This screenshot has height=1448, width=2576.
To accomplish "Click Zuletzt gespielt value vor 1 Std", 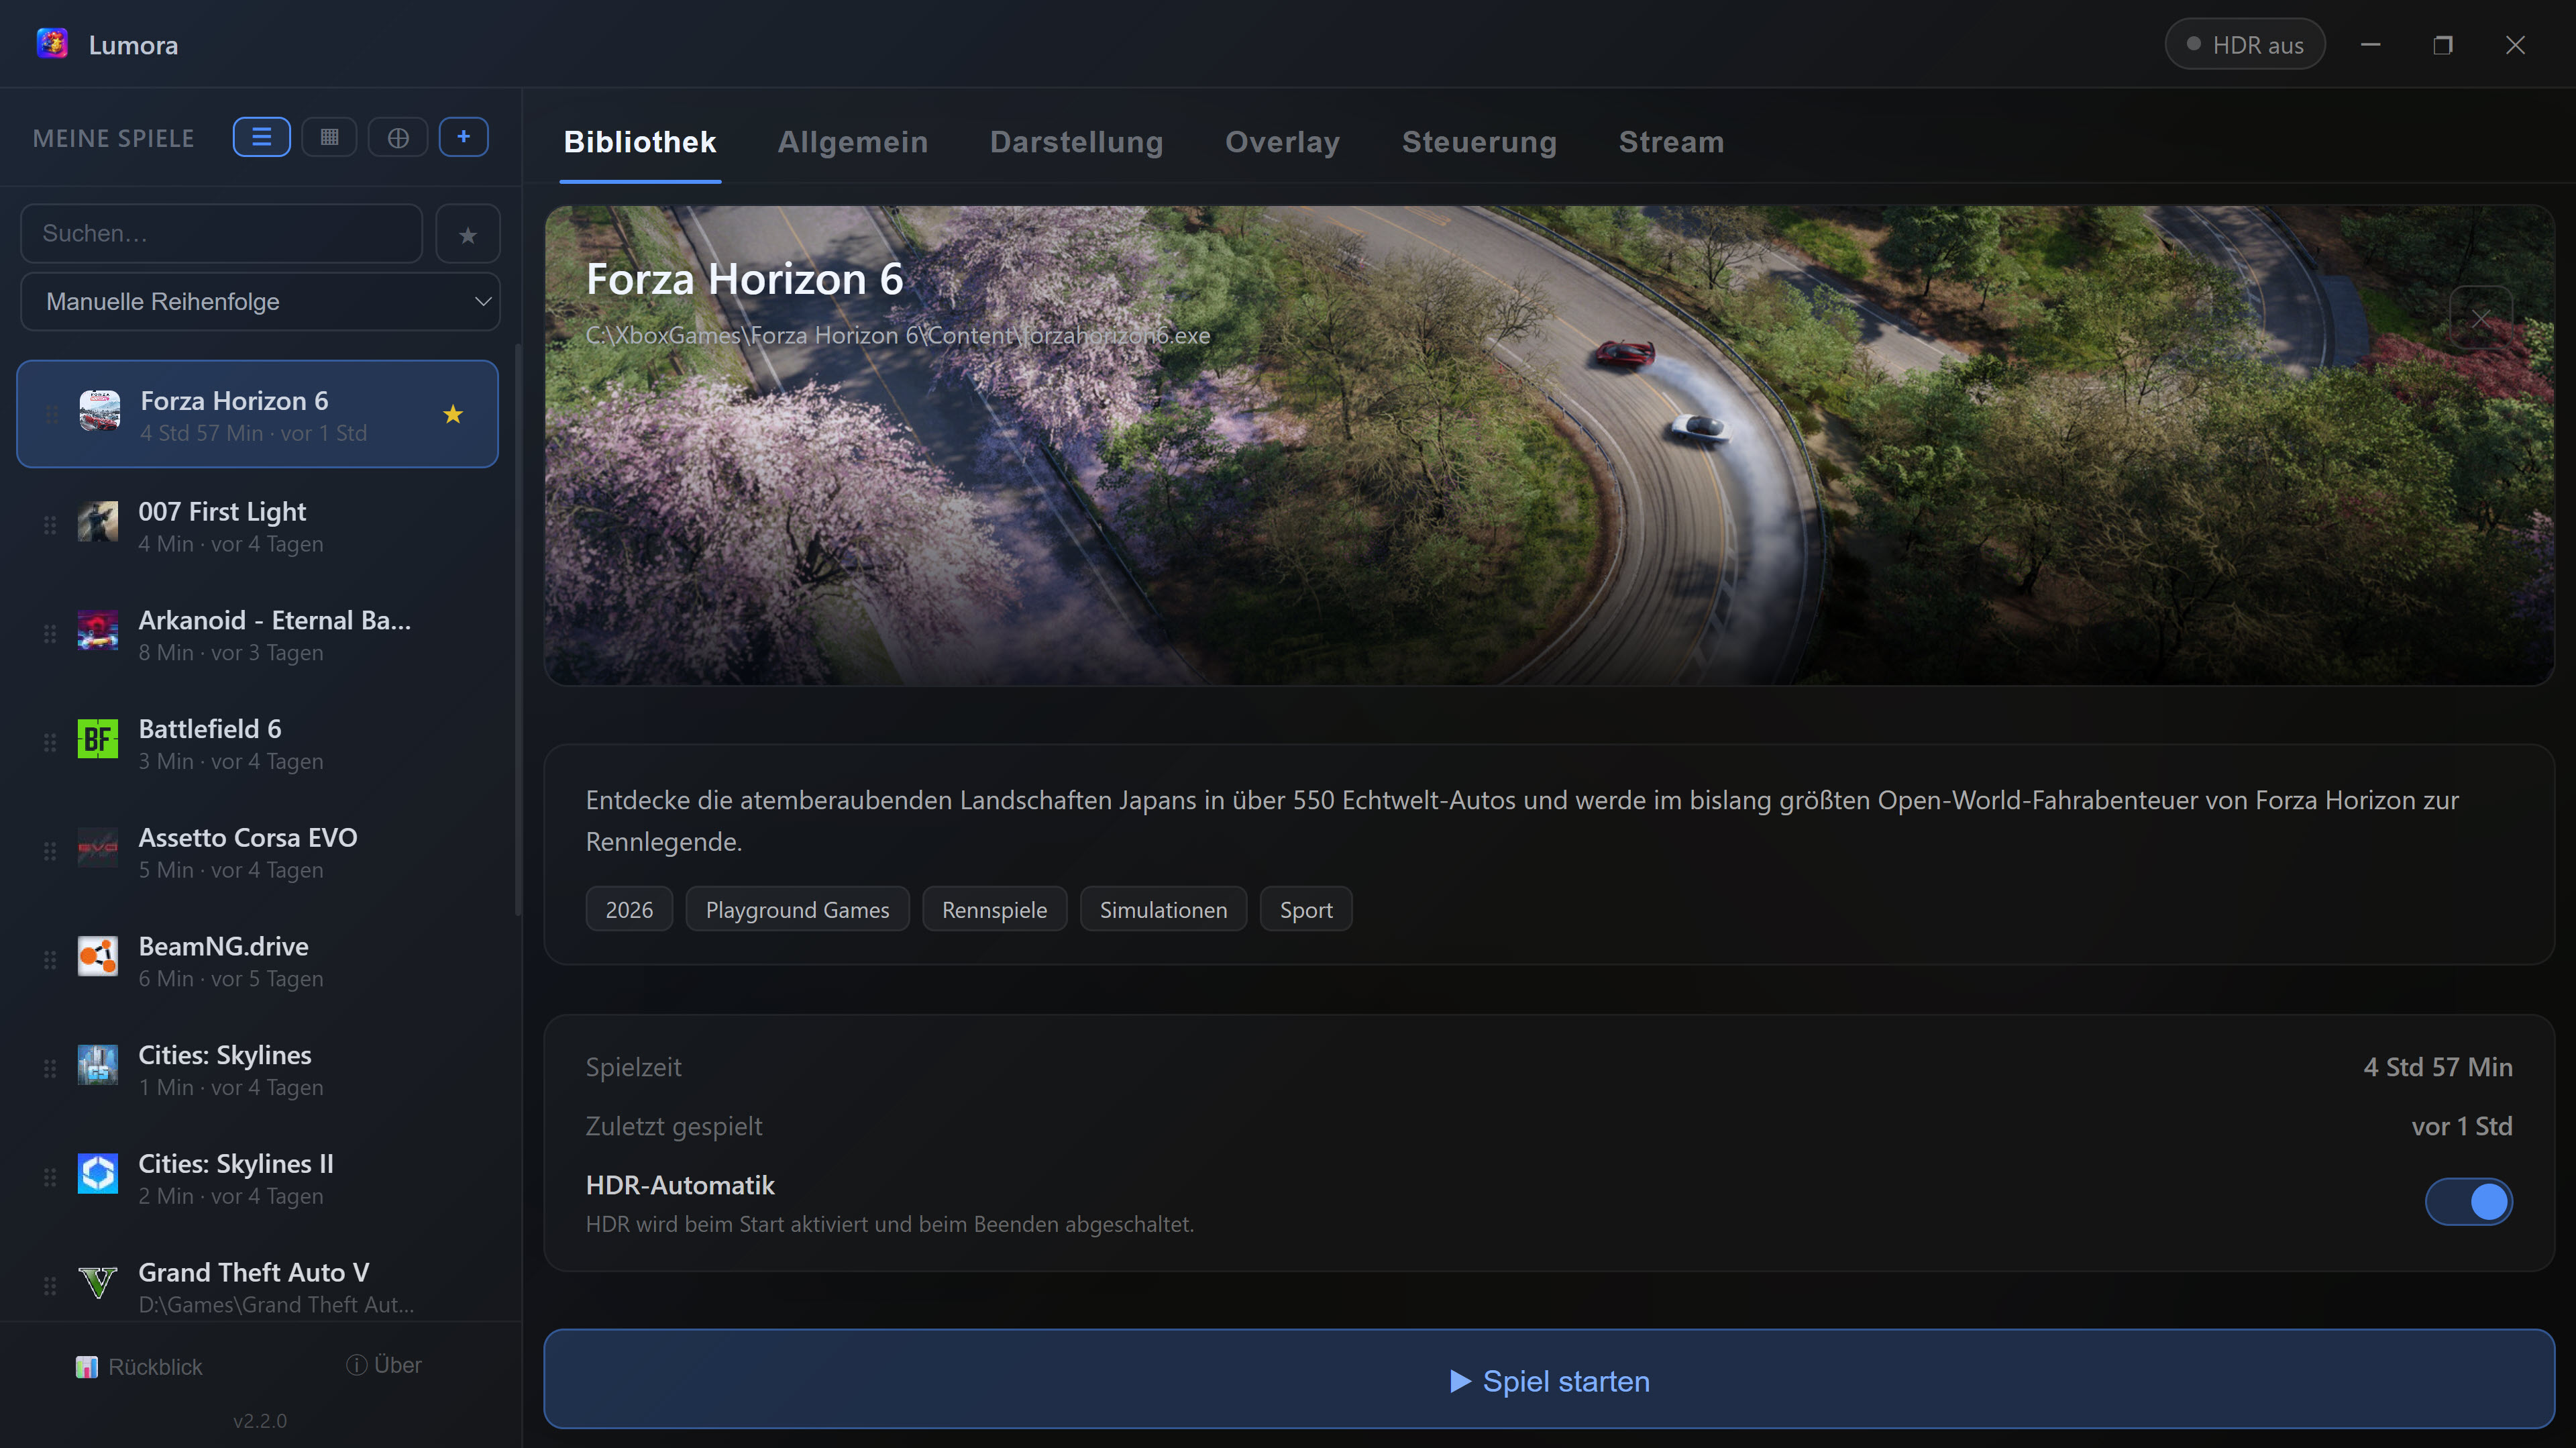I will pos(2462,1126).
